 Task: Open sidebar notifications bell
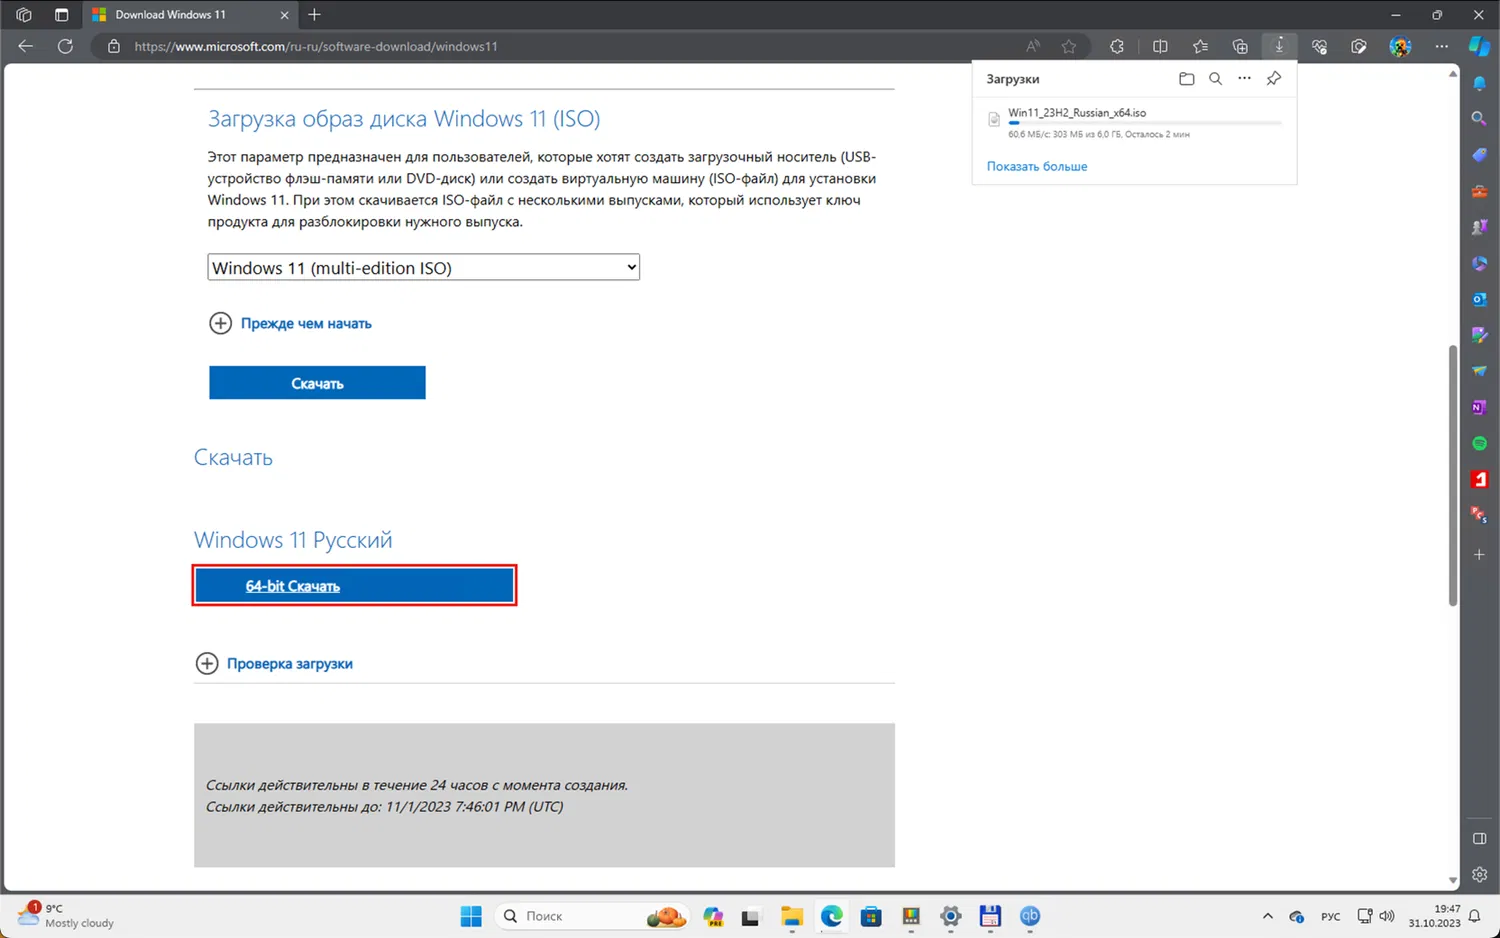[x=1480, y=83]
